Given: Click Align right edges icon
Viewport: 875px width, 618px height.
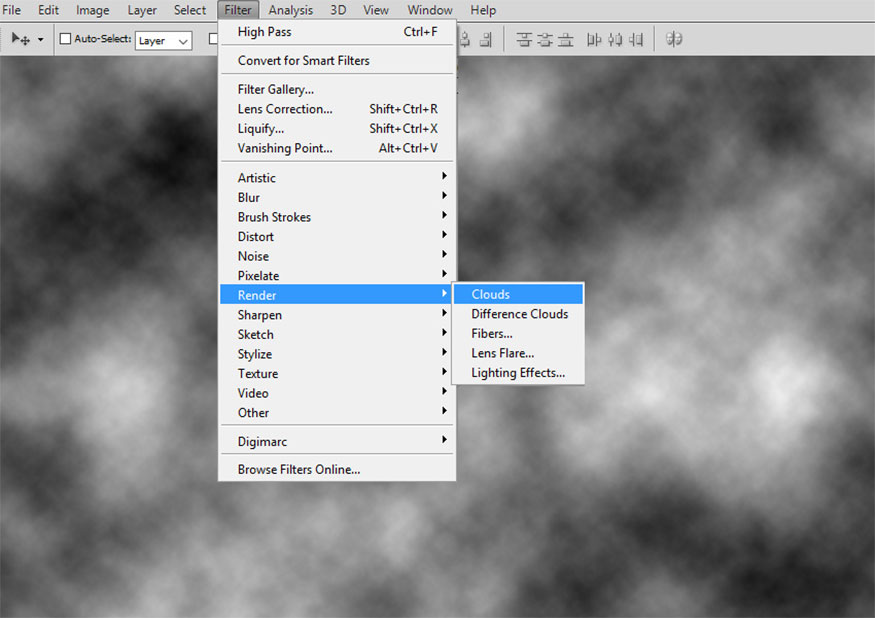Looking at the screenshot, I should 487,39.
